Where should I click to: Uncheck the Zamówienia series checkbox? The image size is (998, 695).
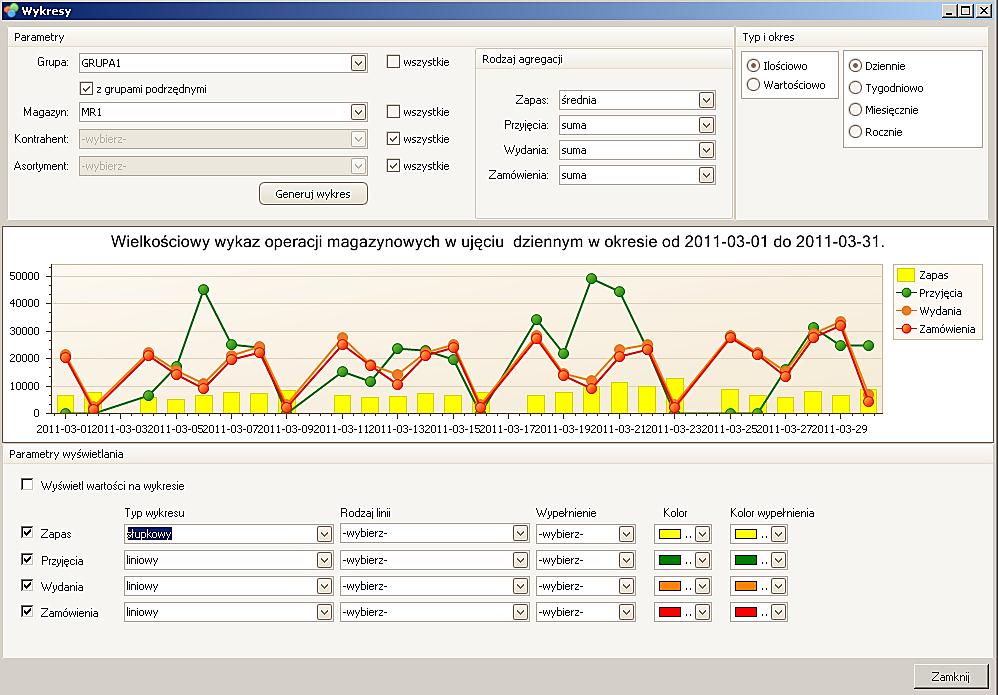[27, 611]
